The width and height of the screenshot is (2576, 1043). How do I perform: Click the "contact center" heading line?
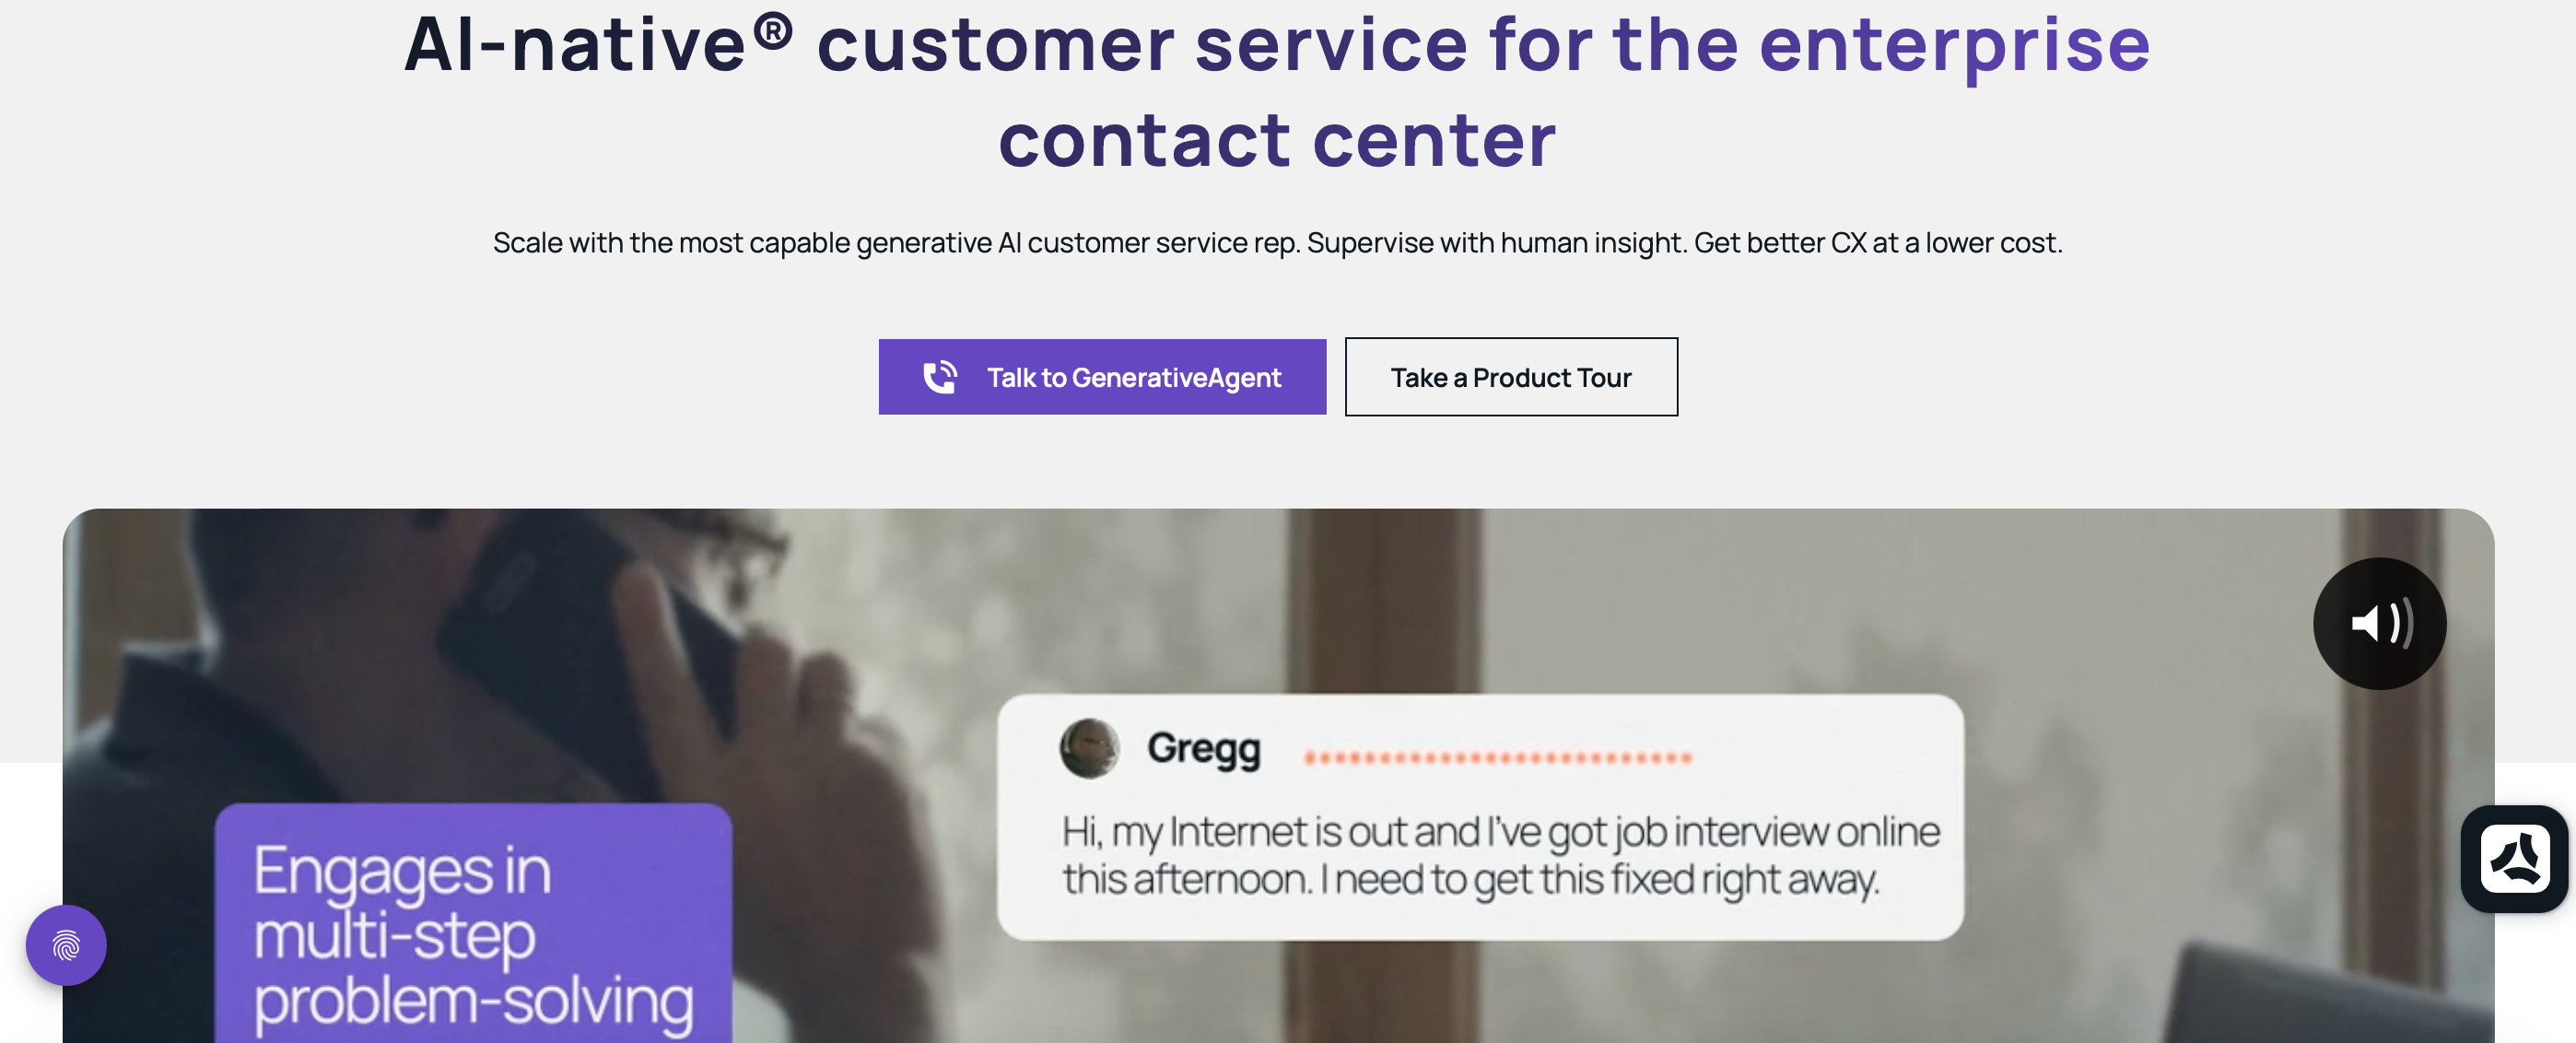pyautogui.click(x=1277, y=140)
